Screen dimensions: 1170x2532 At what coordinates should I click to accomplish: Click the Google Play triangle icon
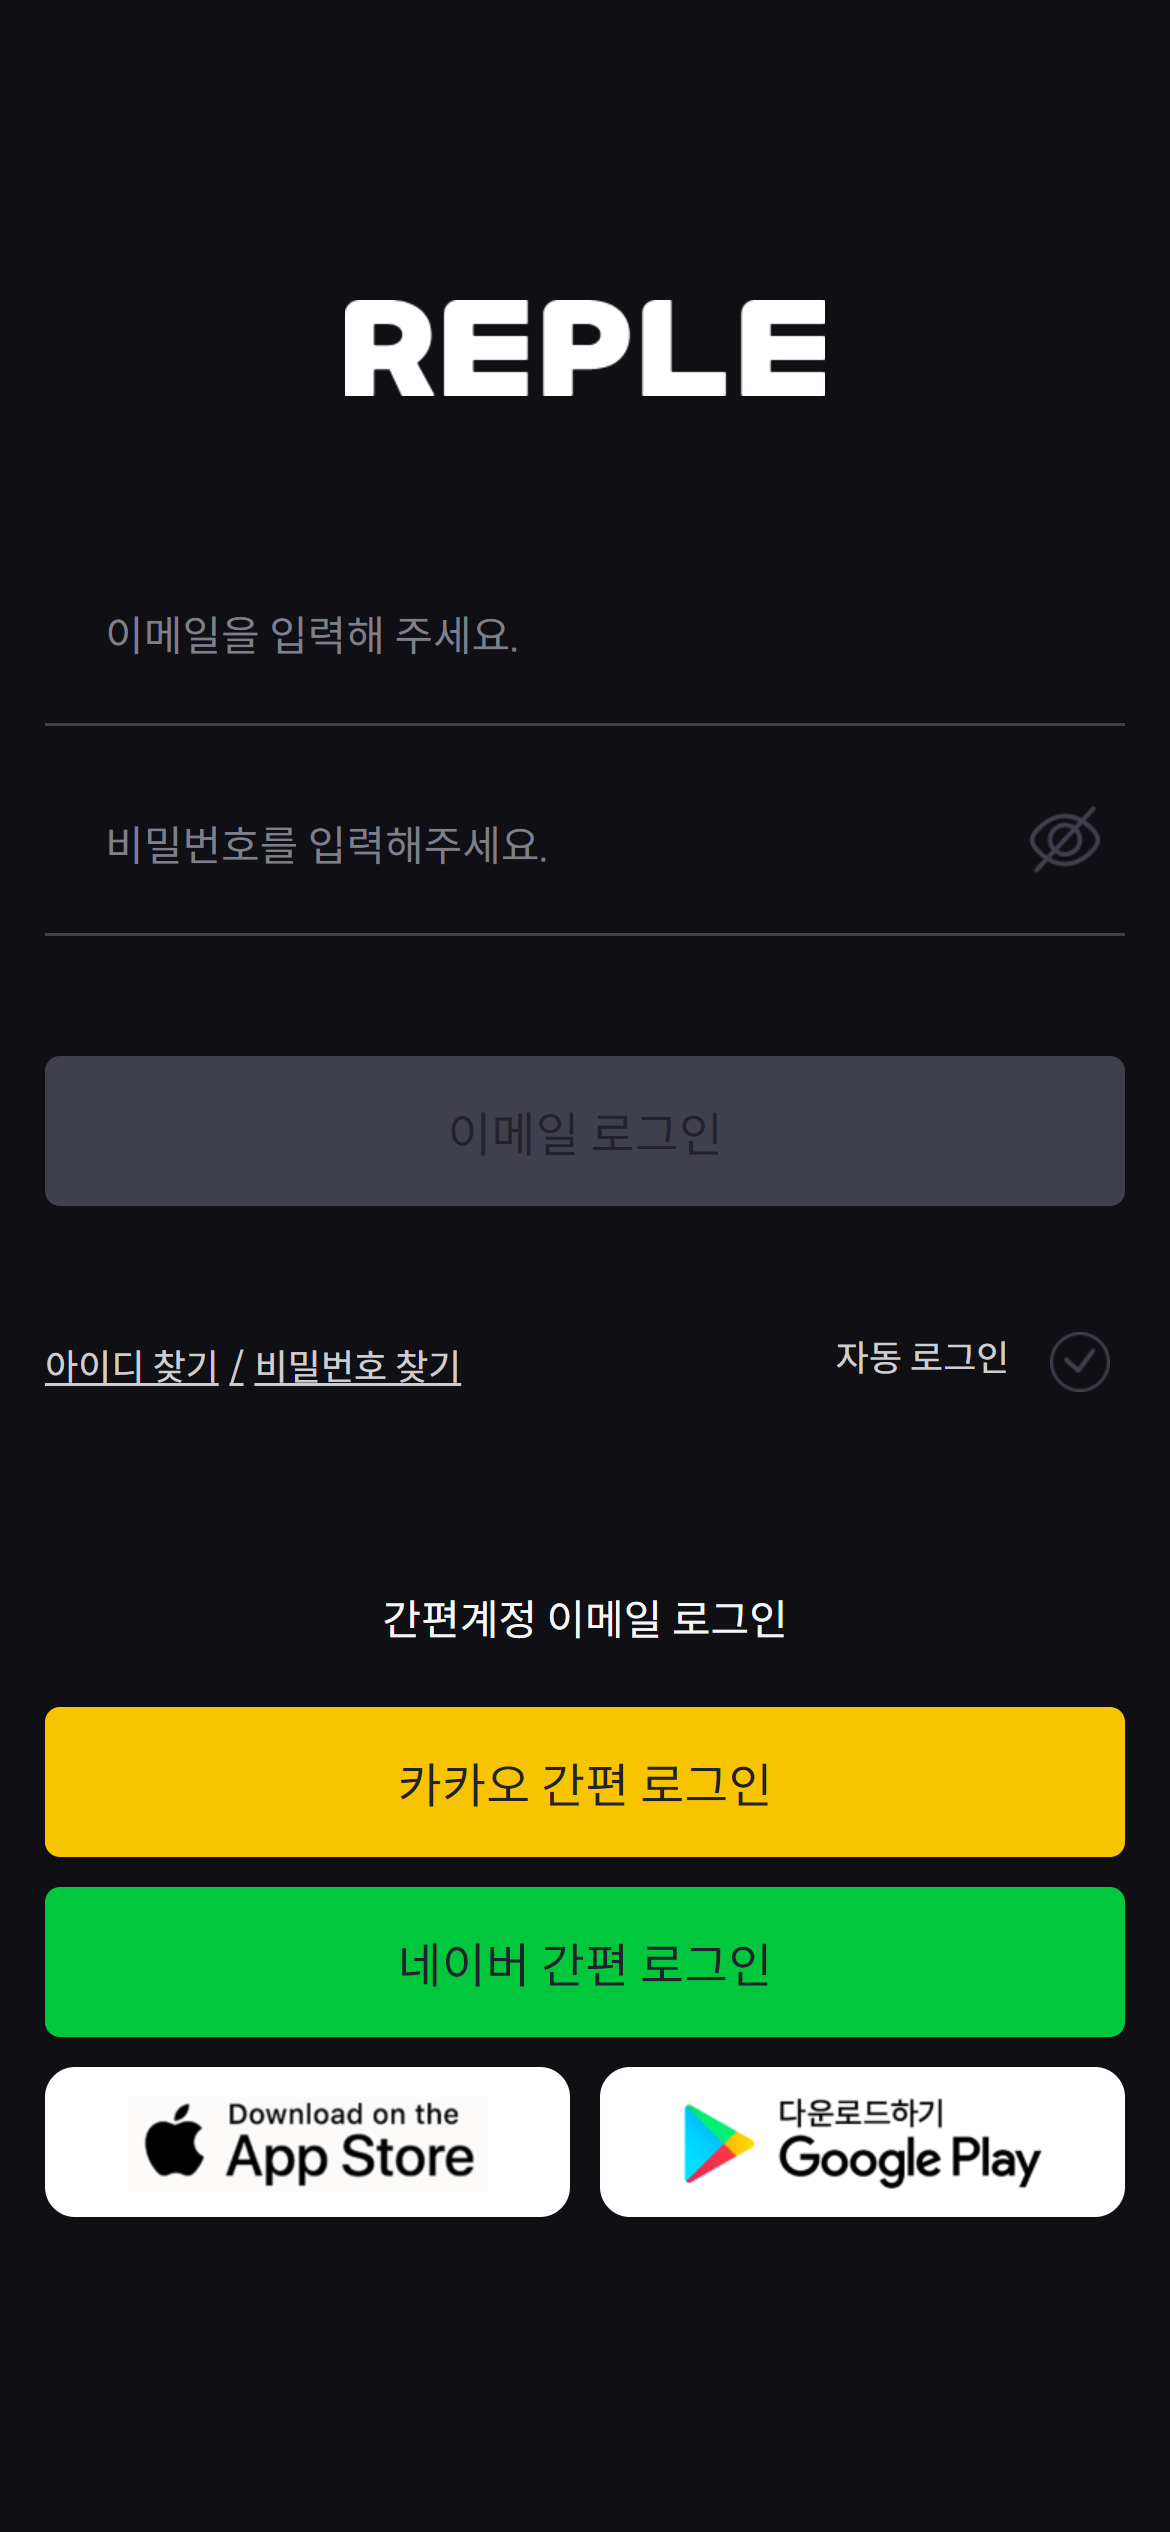717,2143
